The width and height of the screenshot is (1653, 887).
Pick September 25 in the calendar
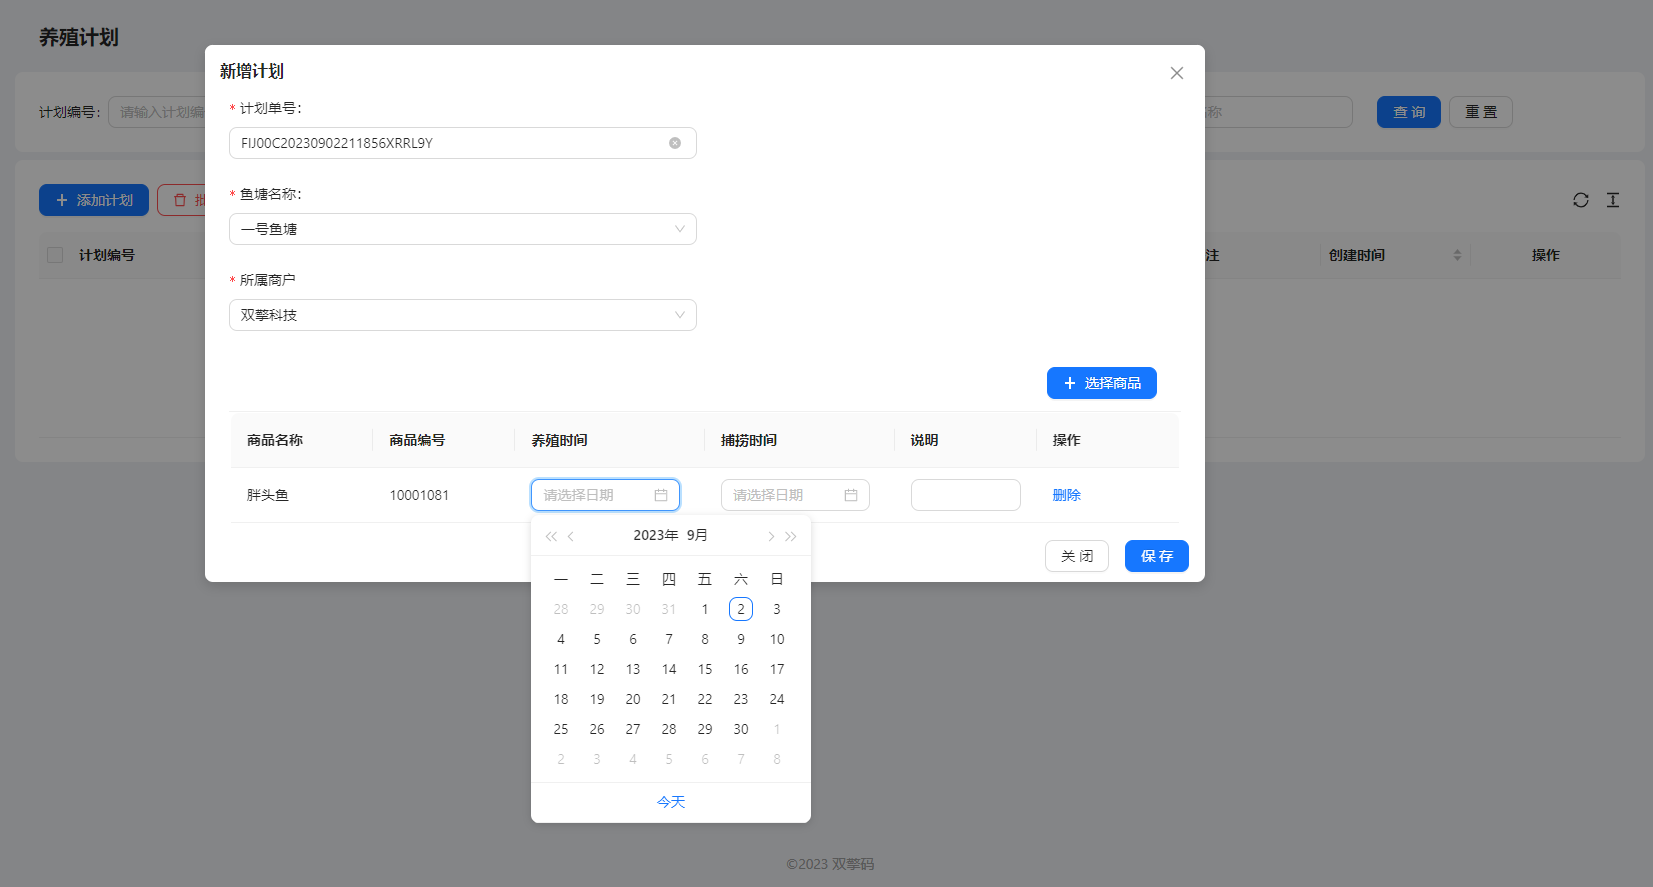pyautogui.click(x=561, y=729)
